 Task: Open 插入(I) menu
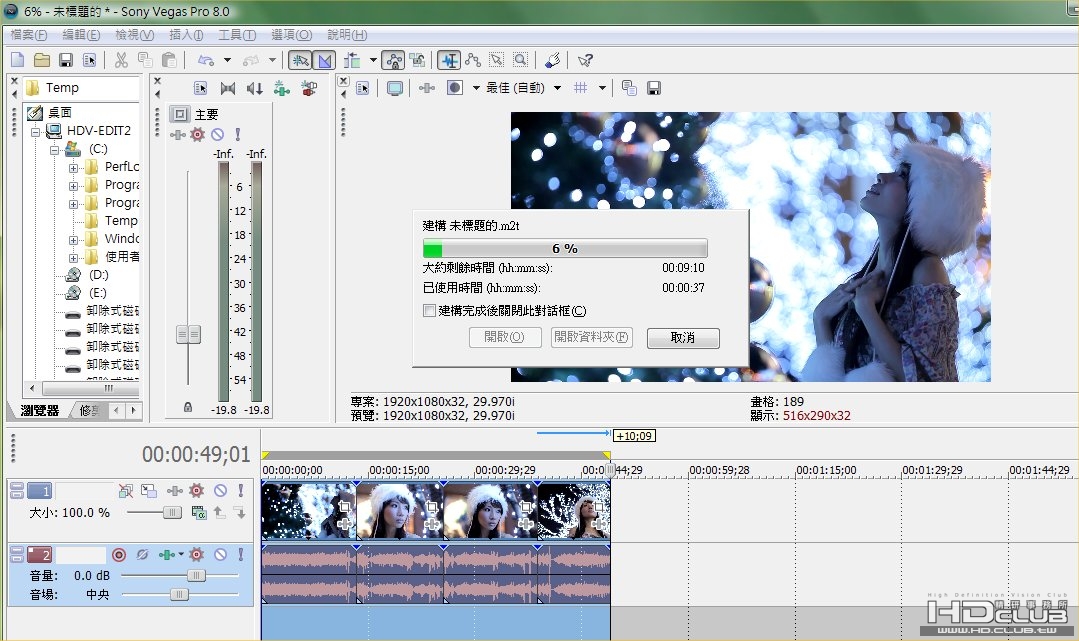(x=186, y=34)
